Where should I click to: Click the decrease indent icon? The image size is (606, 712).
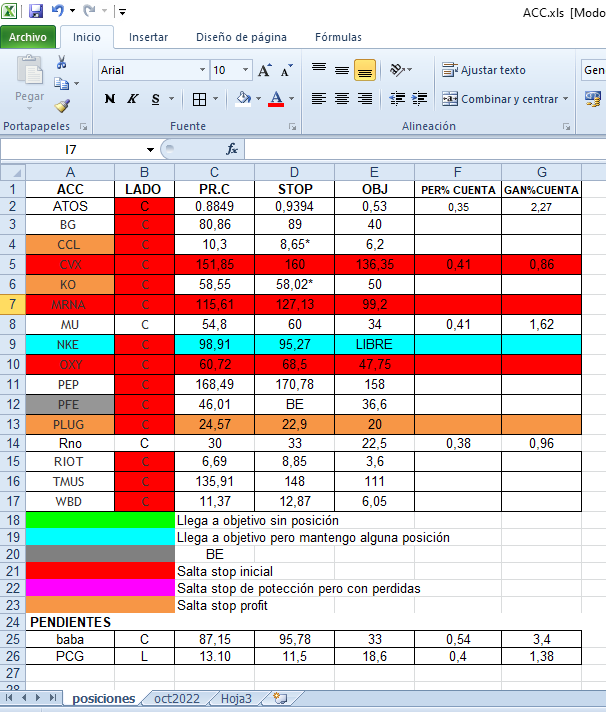[x=397, y=99]
